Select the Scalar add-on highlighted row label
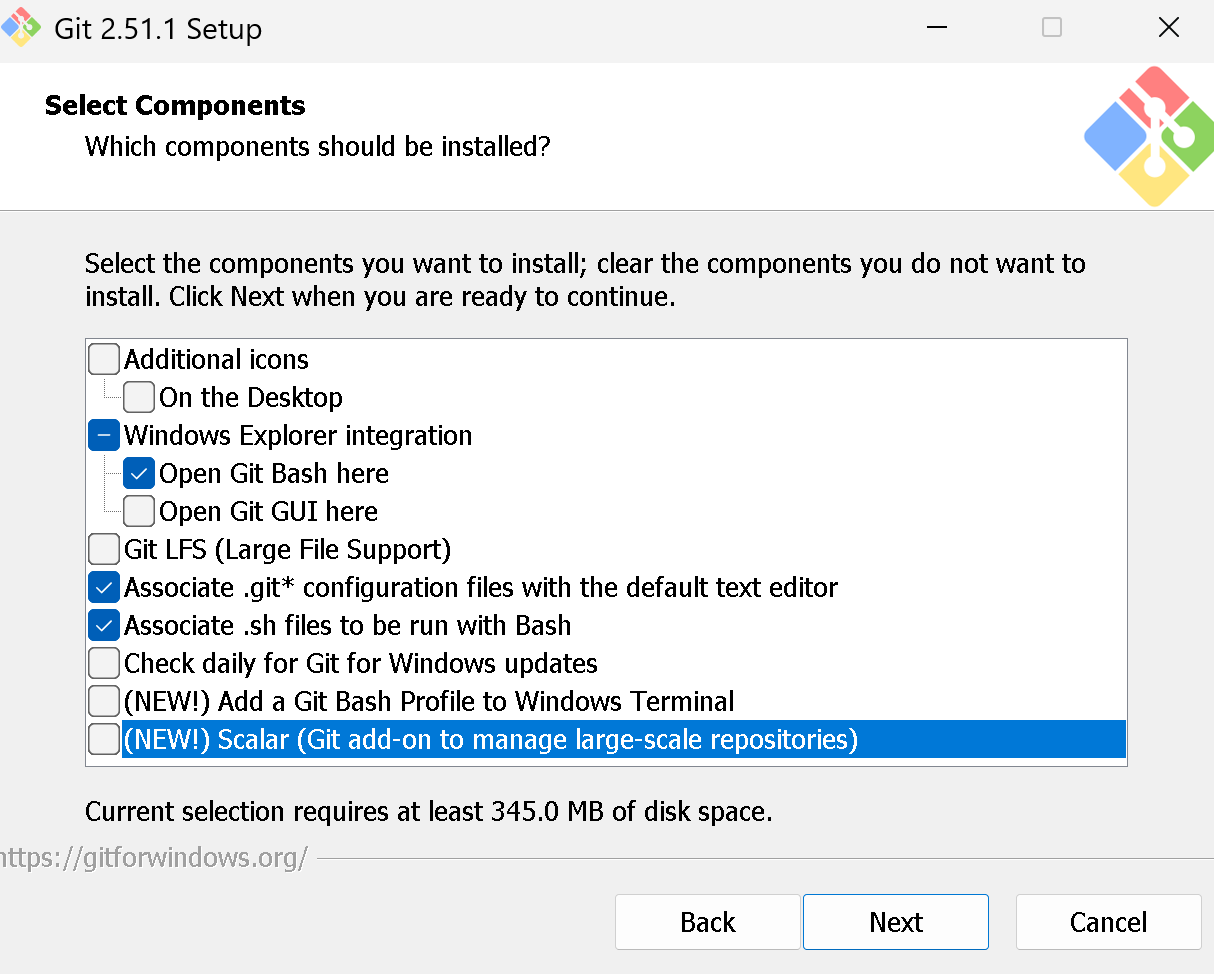 pos(490,740)
